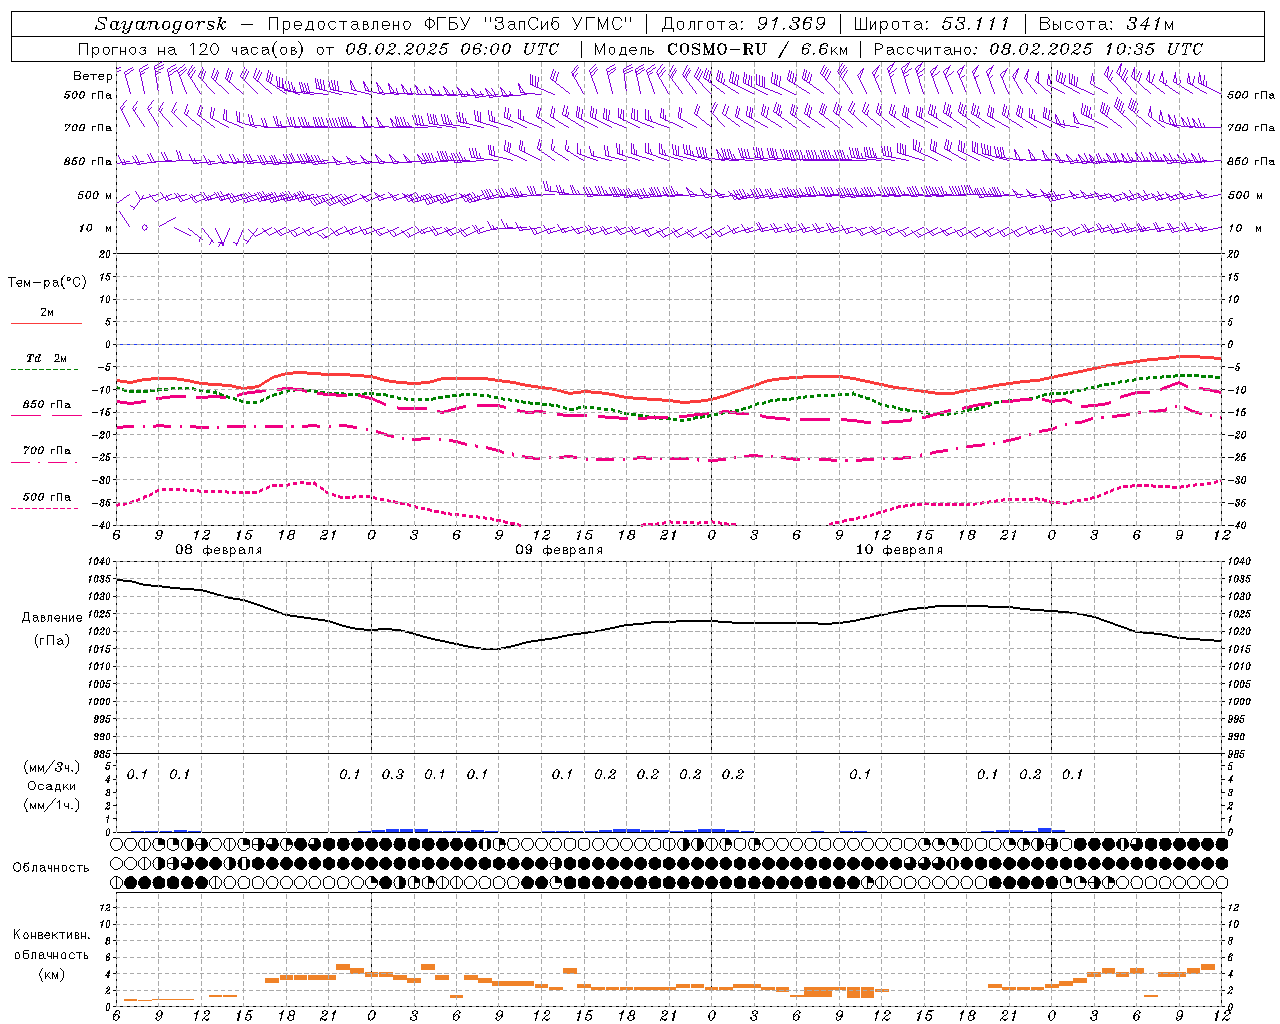Click the "09 февраля" date label

[559, 550]
